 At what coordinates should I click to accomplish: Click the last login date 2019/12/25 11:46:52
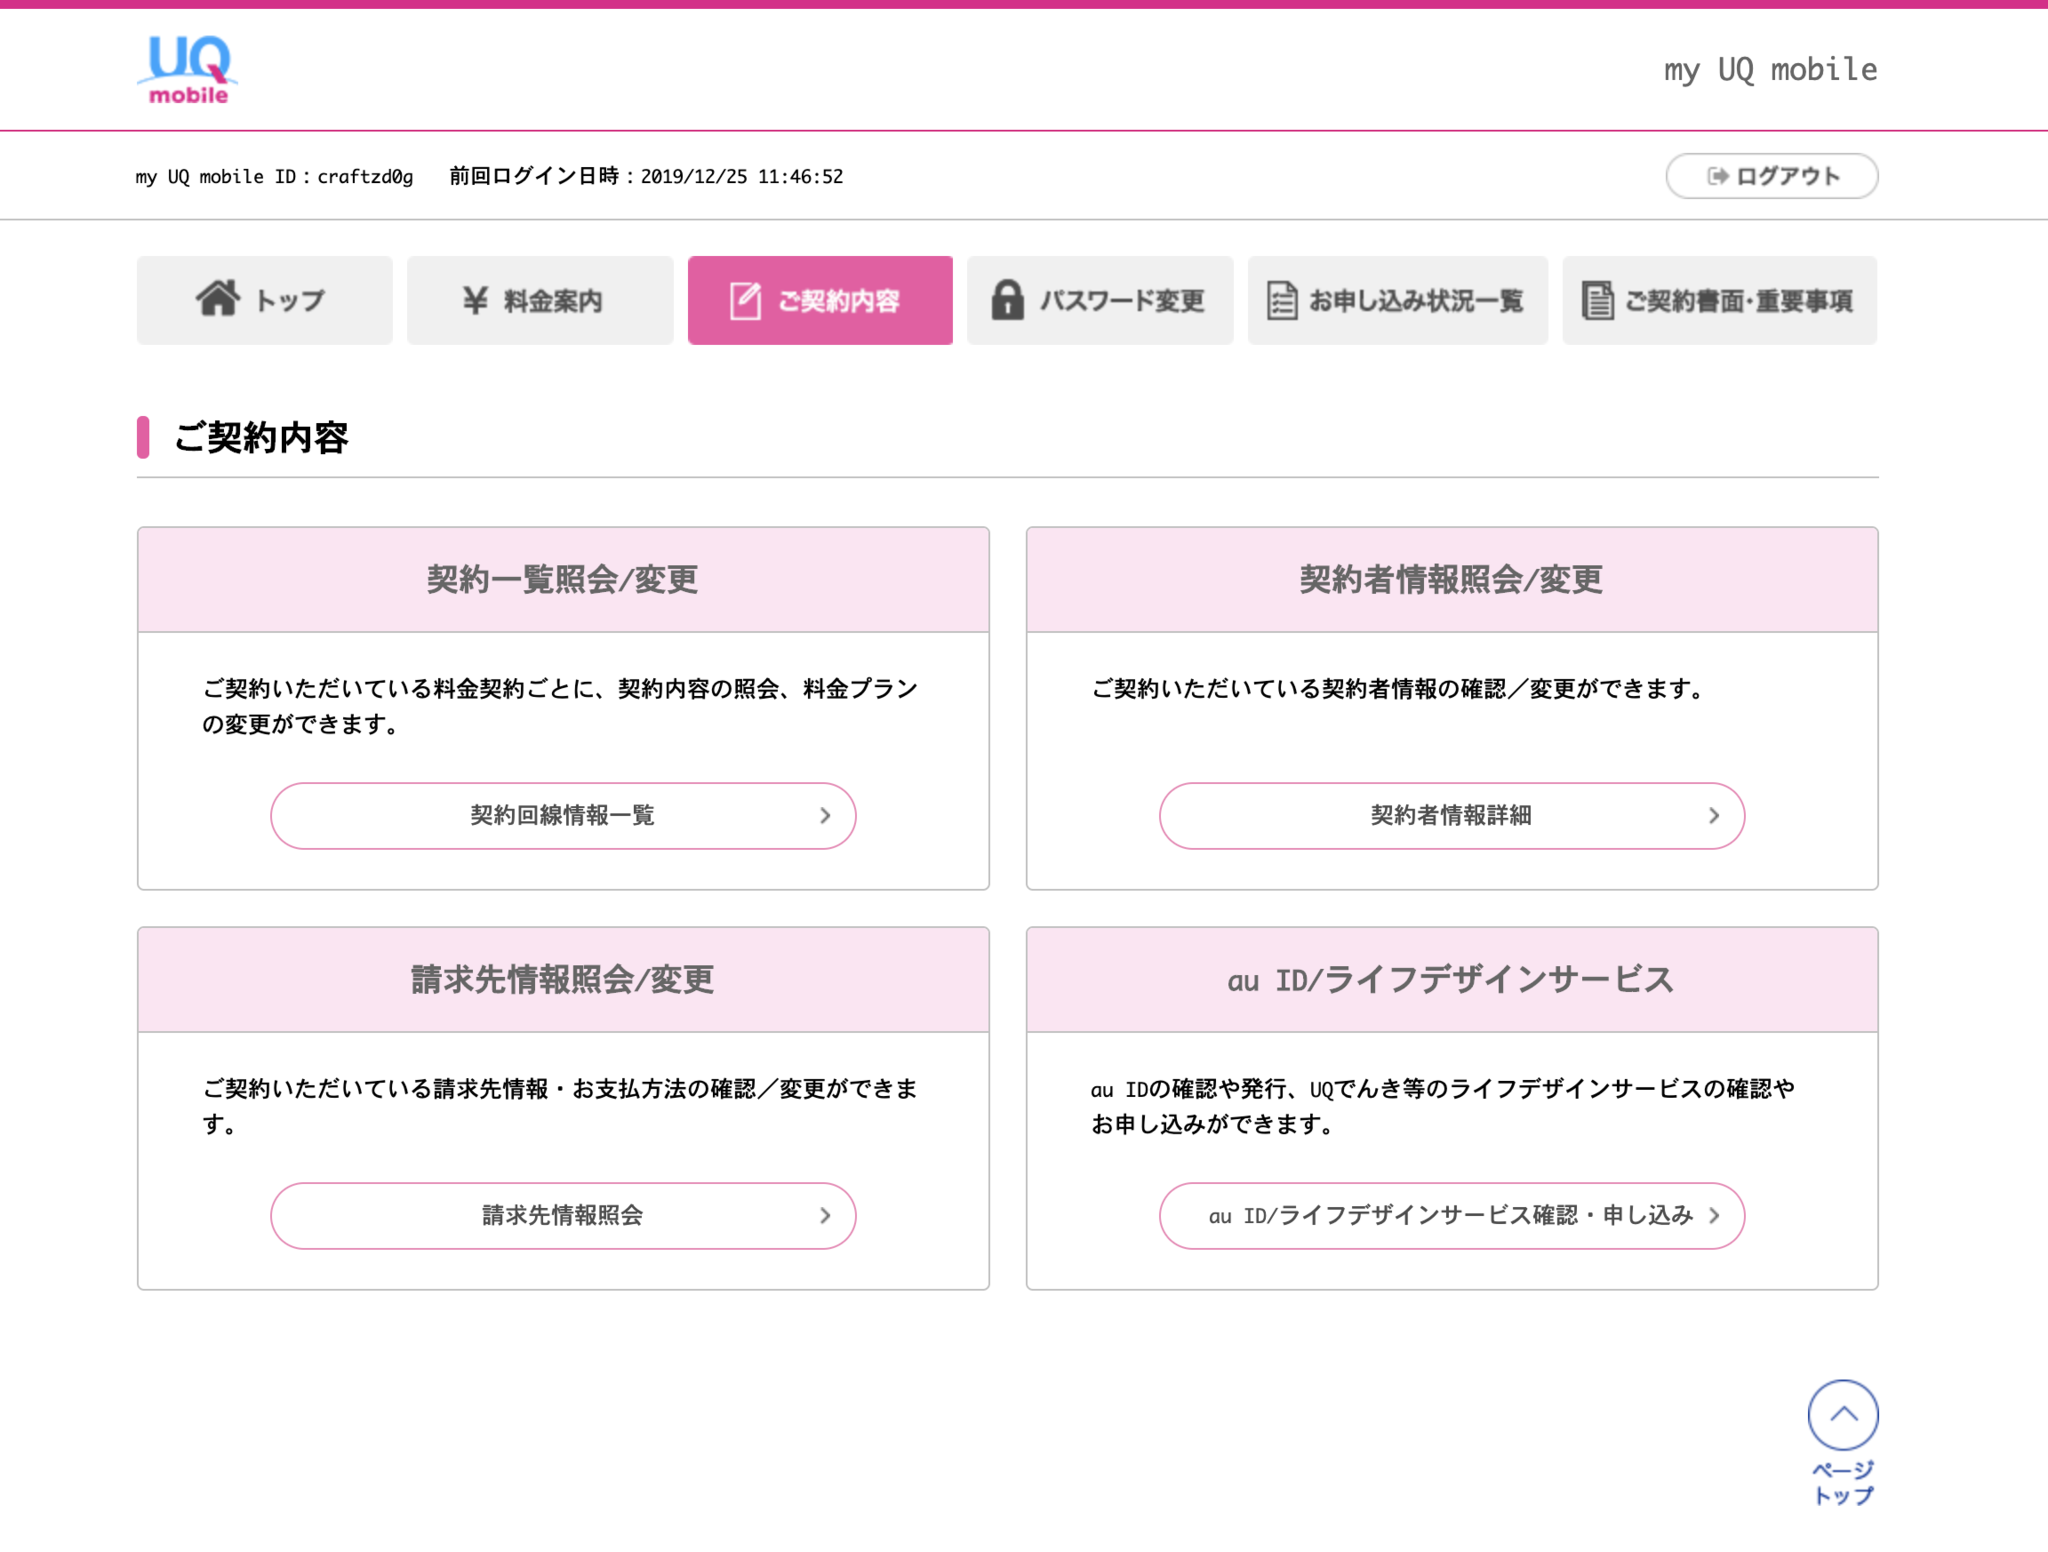742,177
